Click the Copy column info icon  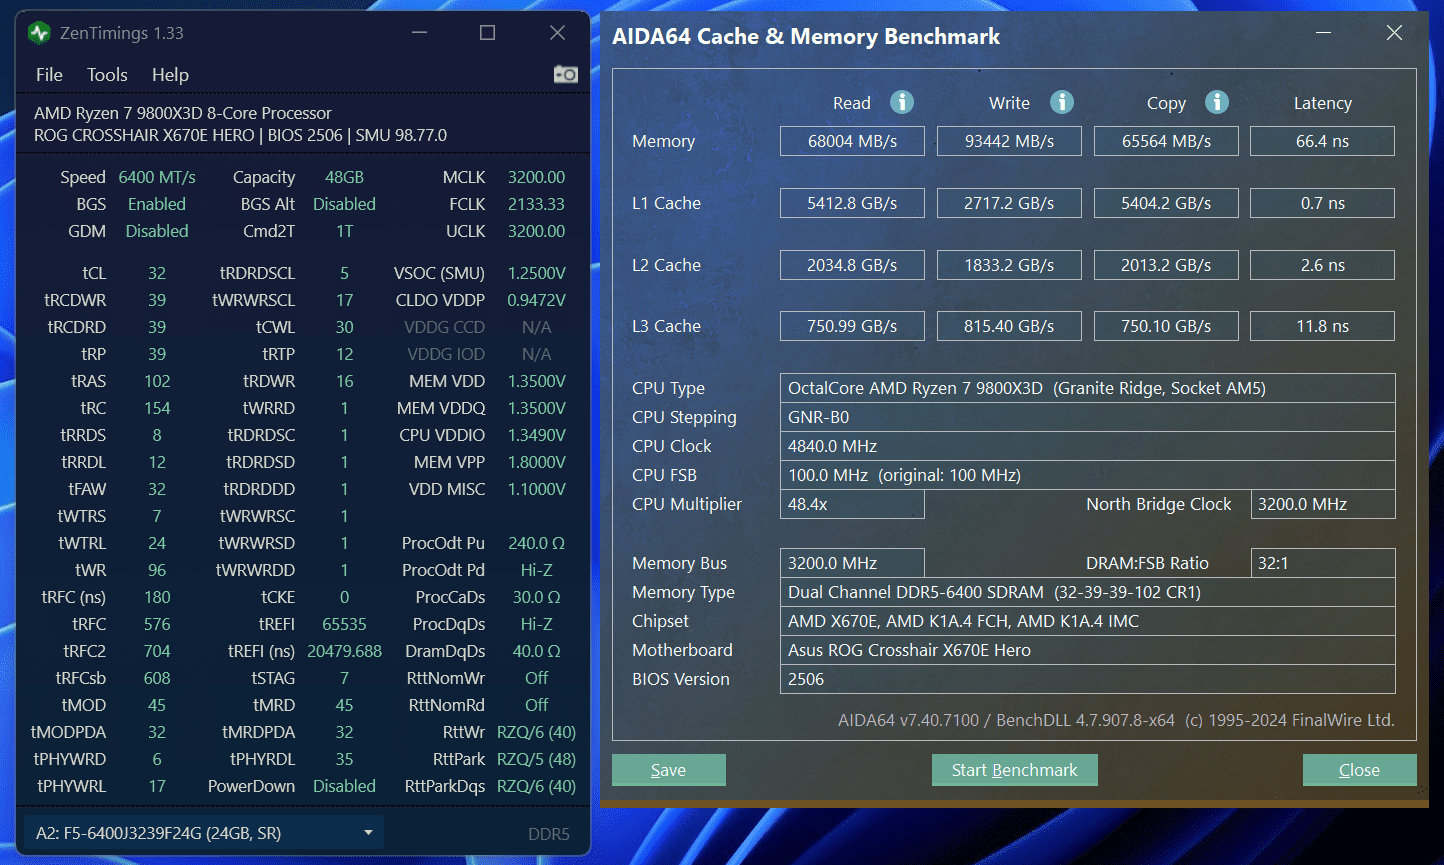click(1217, 102)
